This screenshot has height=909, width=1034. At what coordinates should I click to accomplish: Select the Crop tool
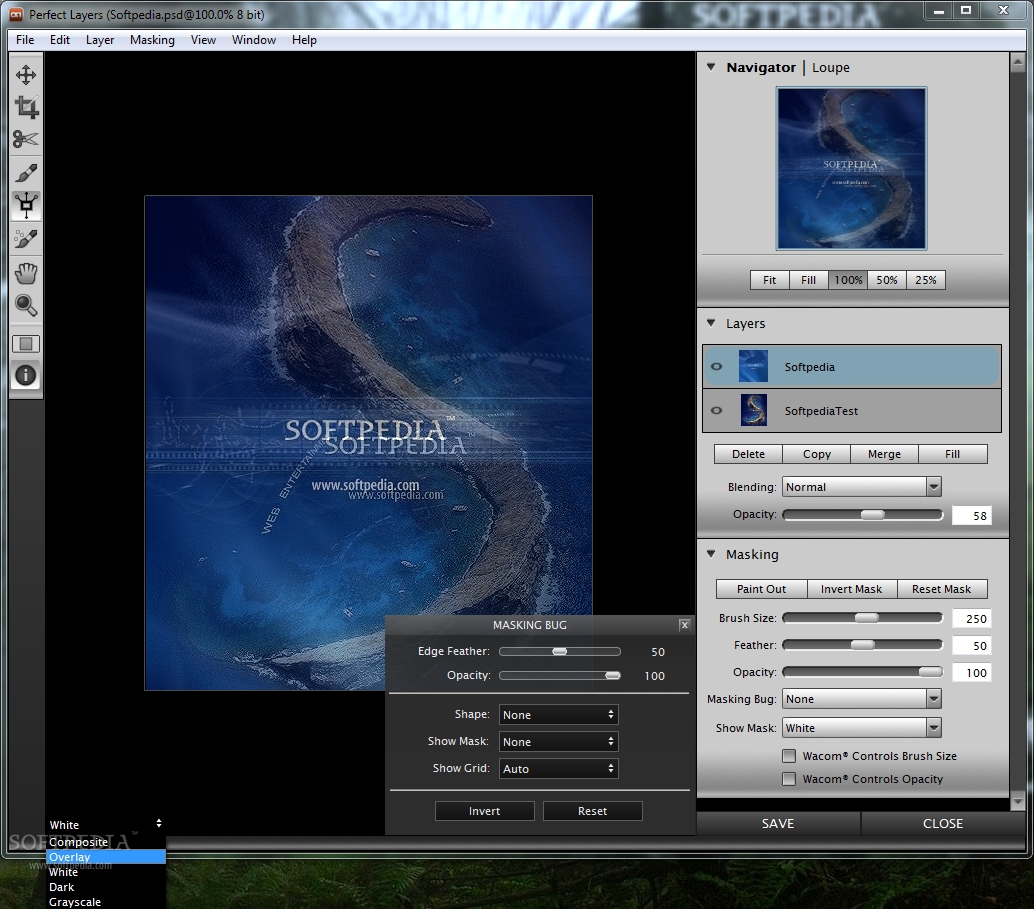point(26,107)
